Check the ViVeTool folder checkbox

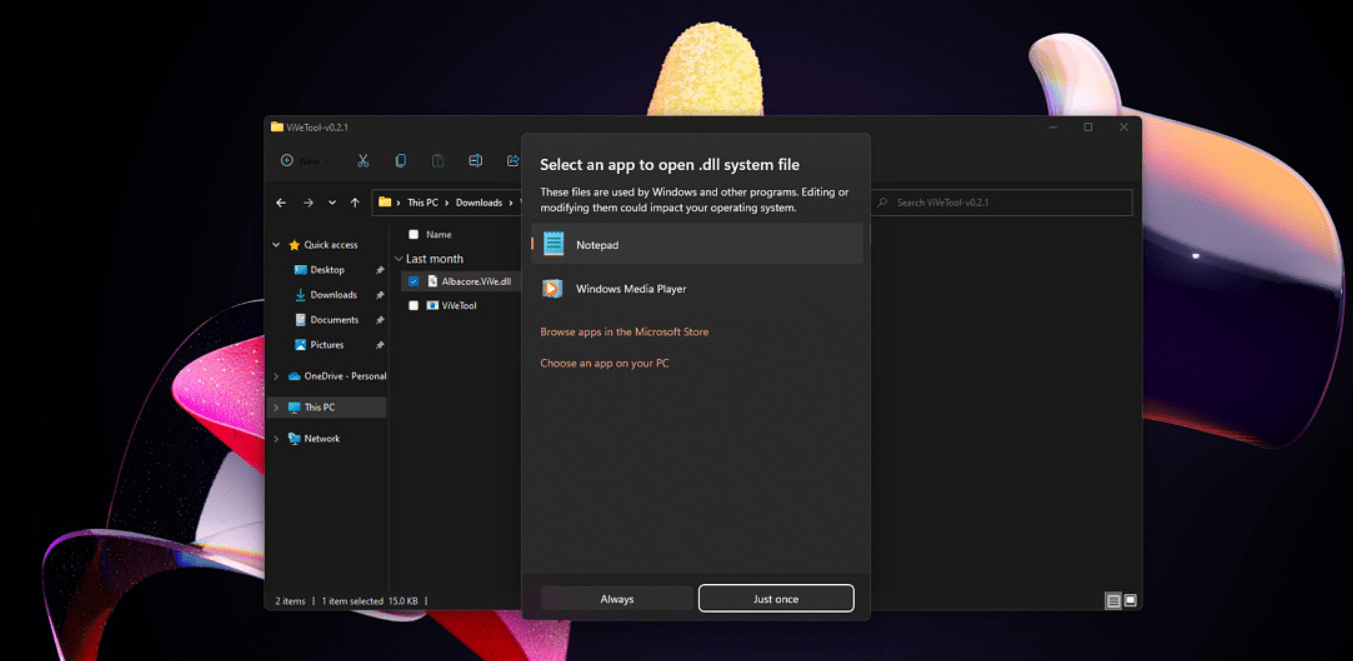coord(413,305)
